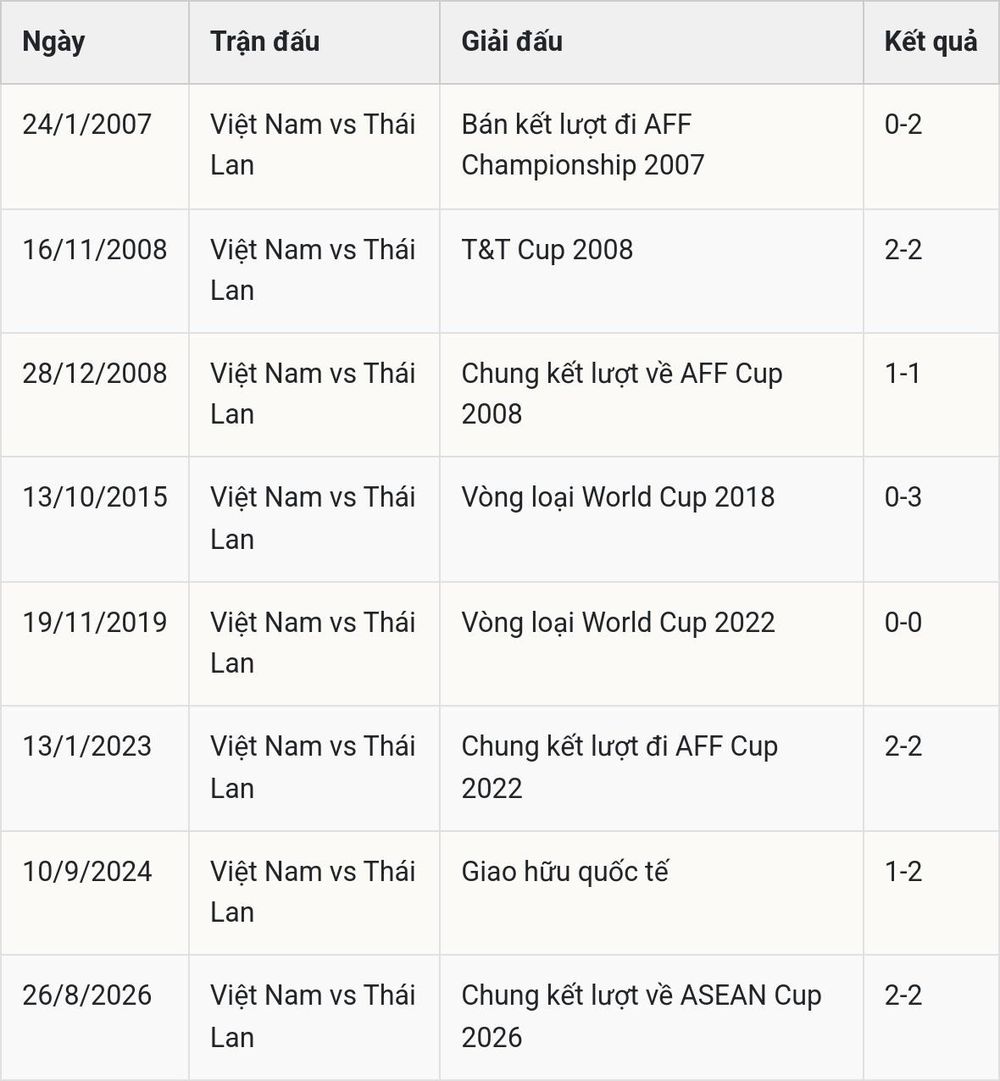Select the date 16/11/2008 cell
This screenshot has width=1000, height=1081.
pos(95,271)
